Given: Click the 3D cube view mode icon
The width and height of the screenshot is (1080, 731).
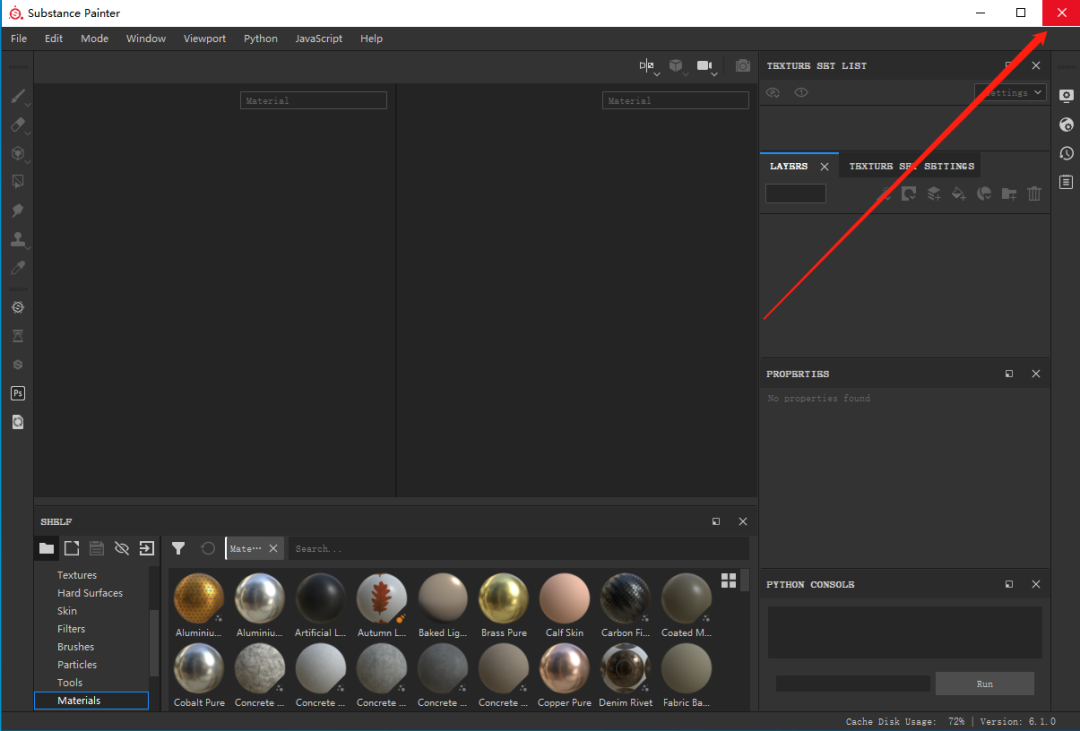Looking at the screenshot, I should tap(676, 65).
